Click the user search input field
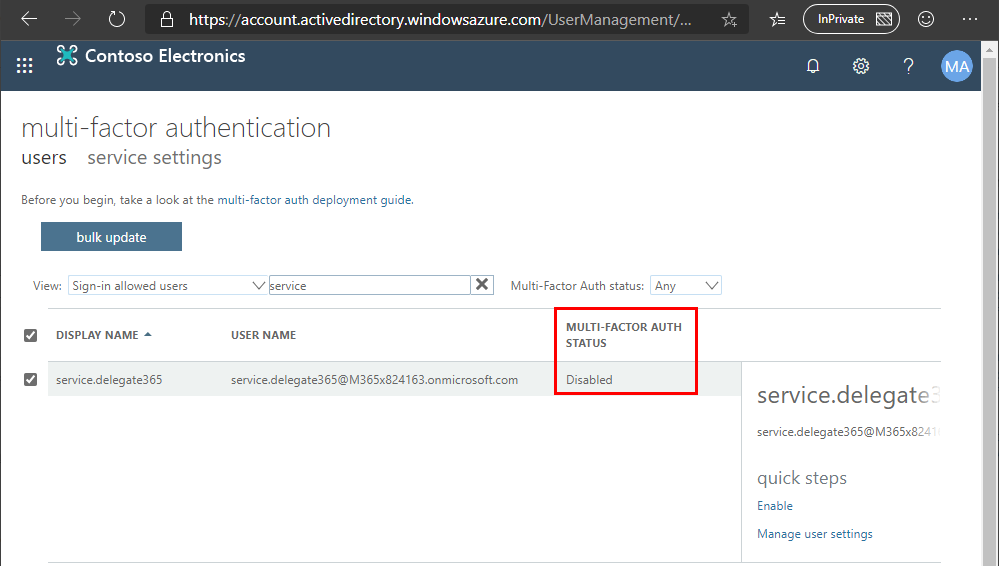The width and height of the screenshot is (999, 566). [368, 286]
